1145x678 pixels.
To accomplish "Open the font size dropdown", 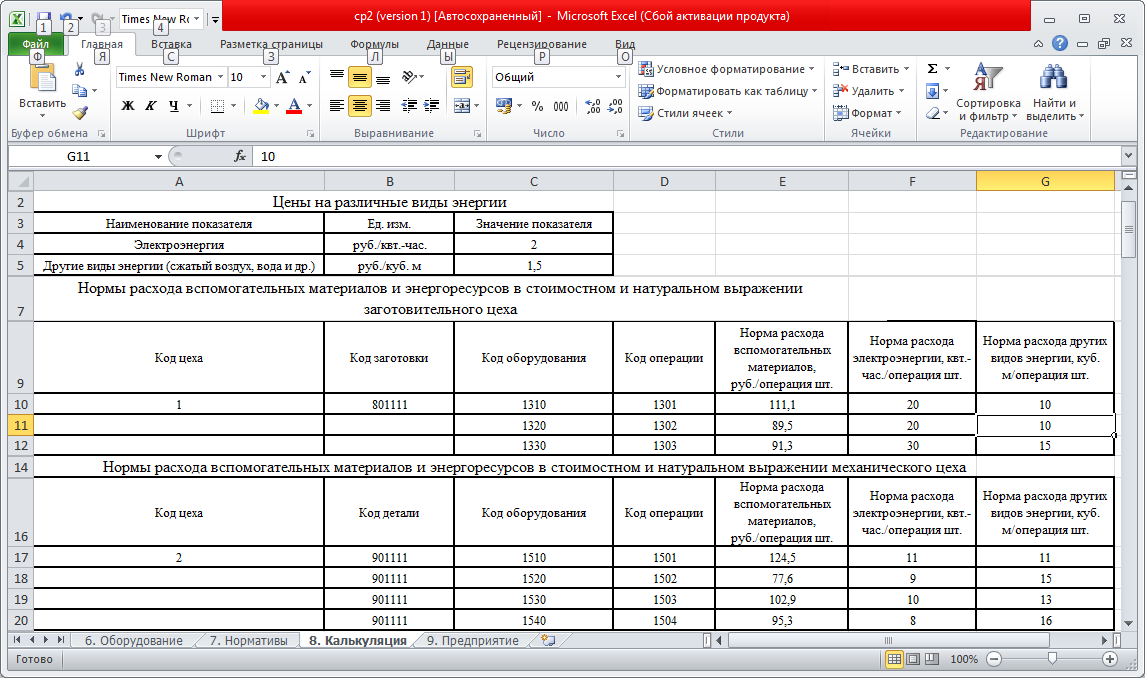I will (x=263, y=77).
